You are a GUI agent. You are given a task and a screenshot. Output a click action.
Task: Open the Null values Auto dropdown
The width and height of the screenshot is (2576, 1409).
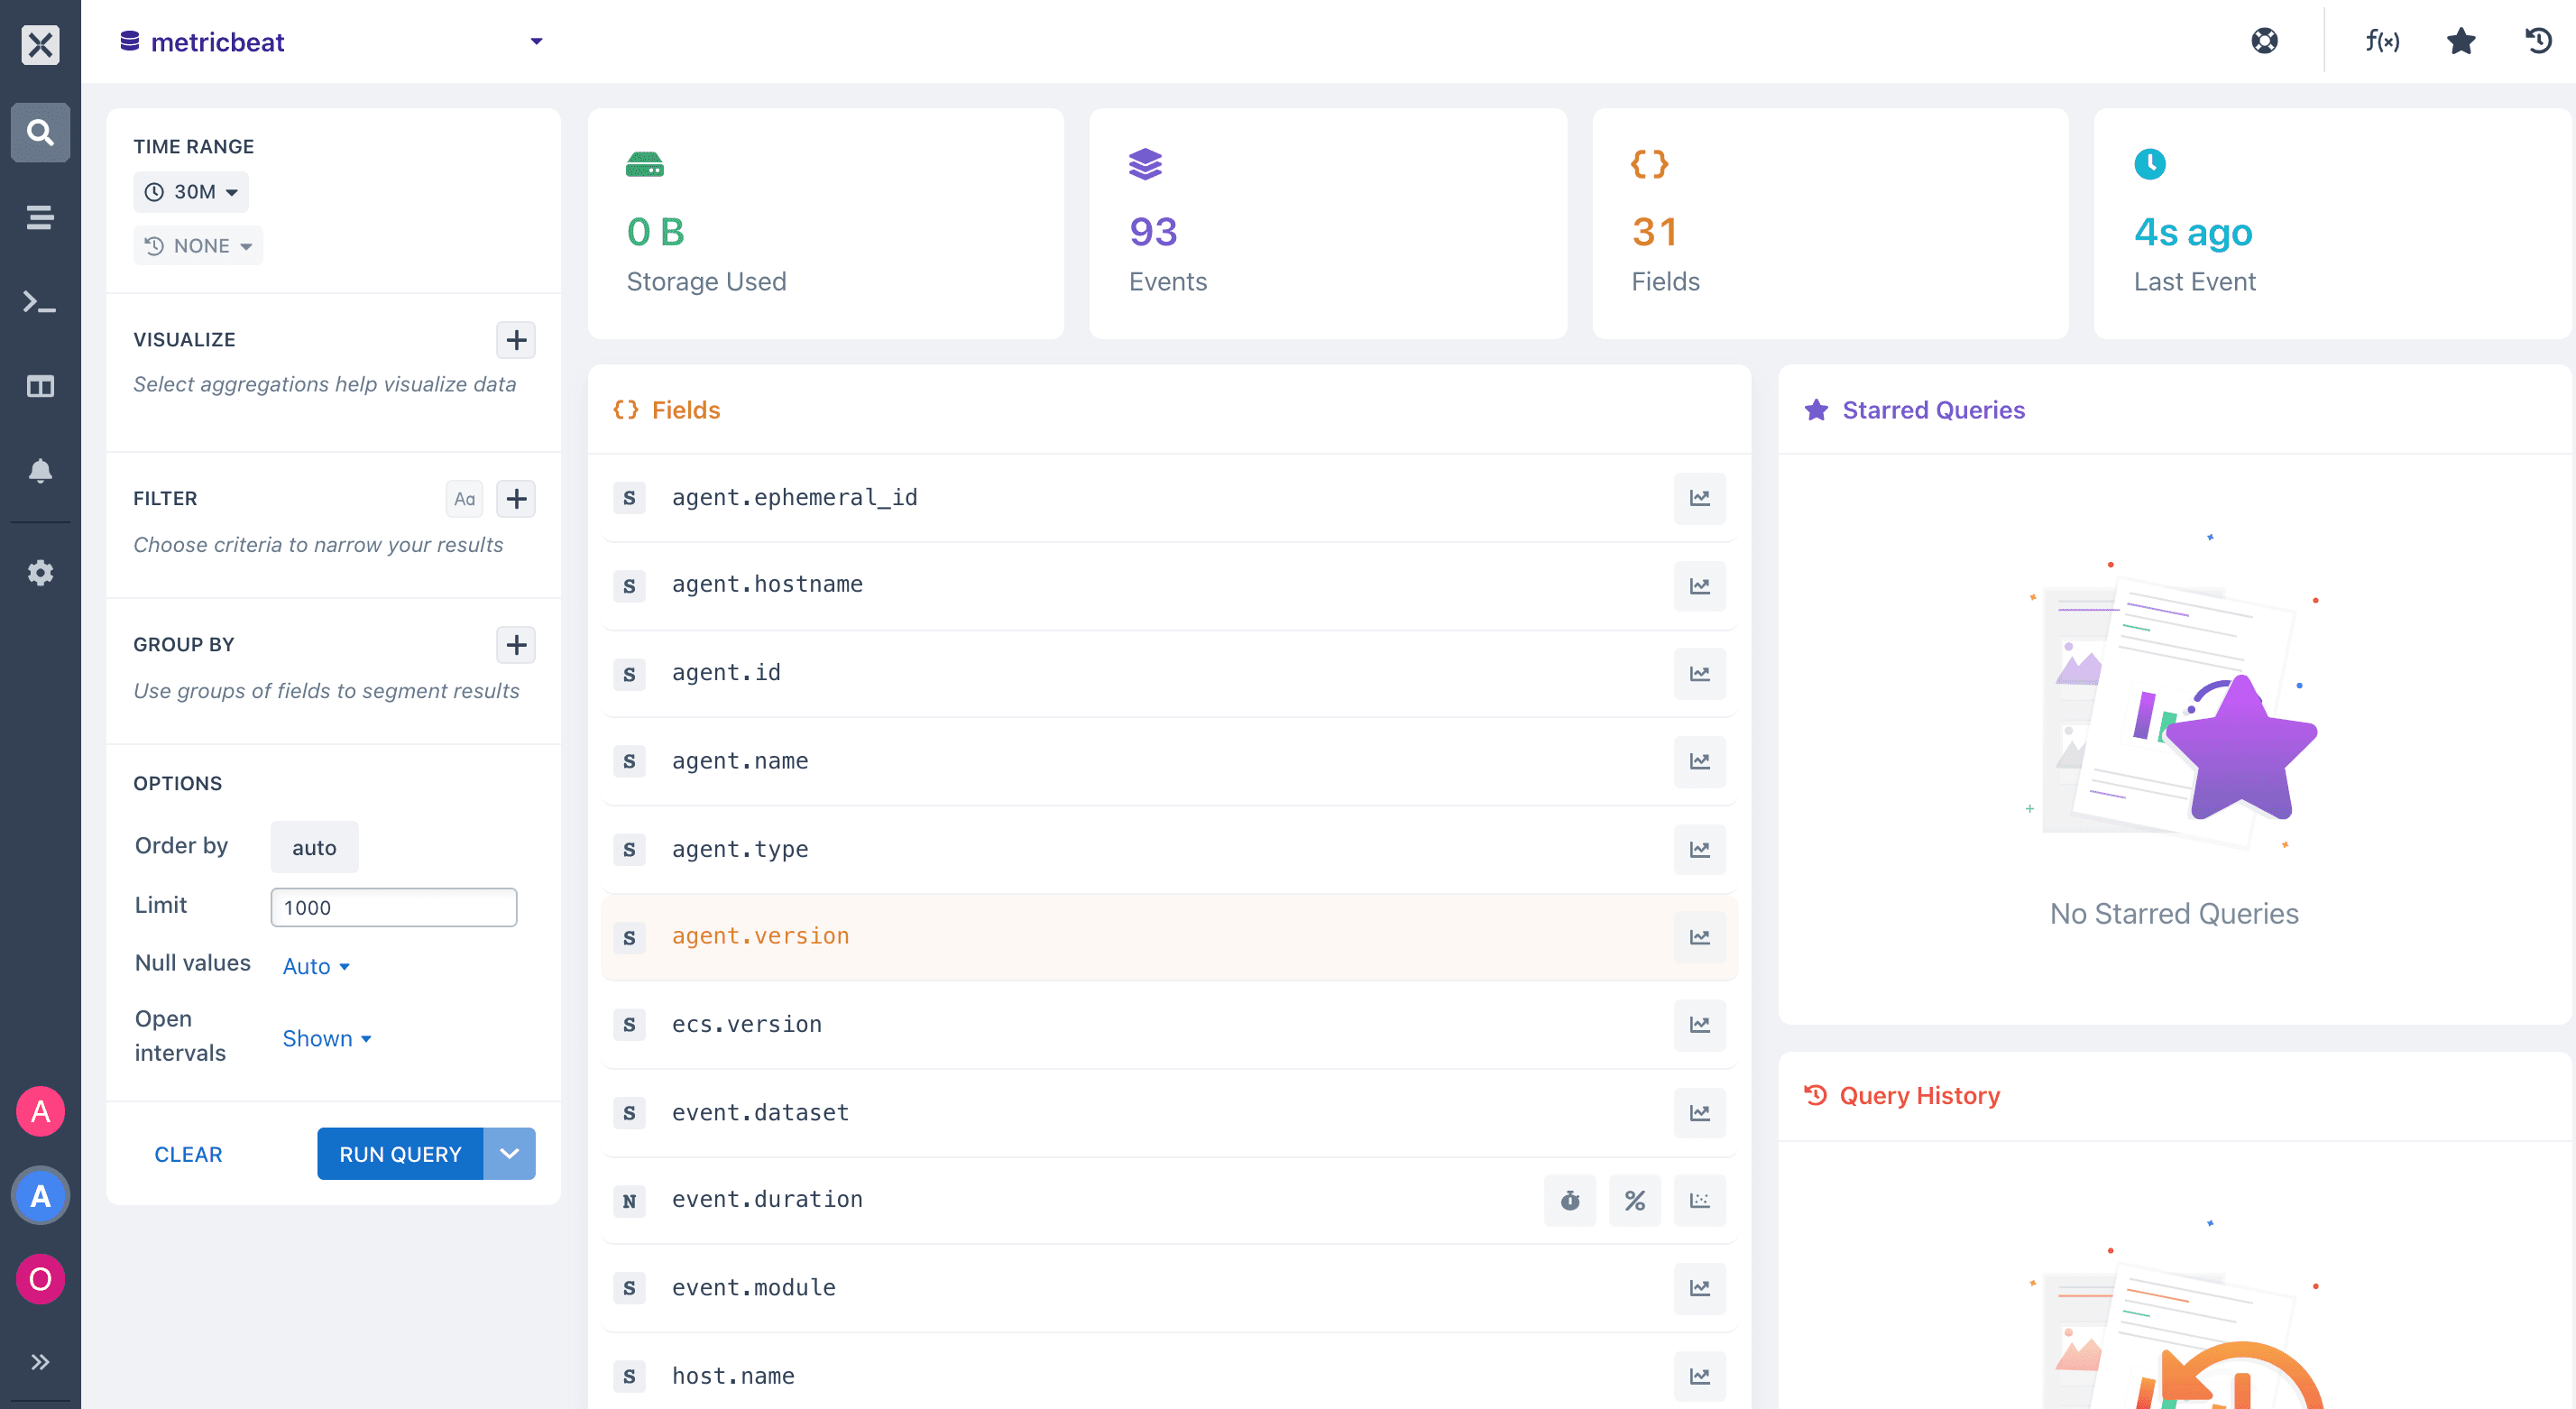click(x=316, y=966)
